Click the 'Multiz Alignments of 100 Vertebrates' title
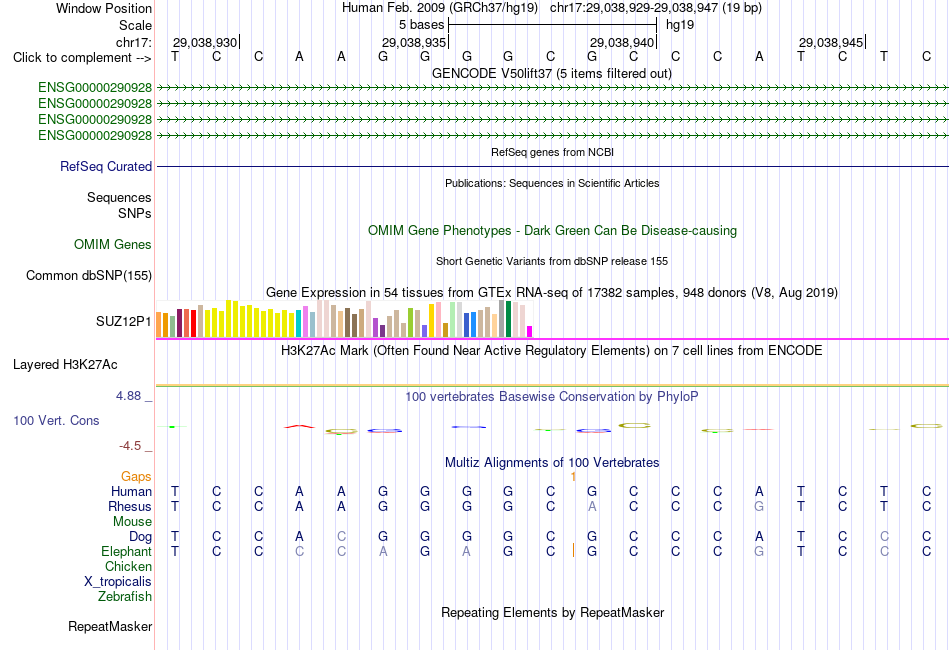The width and height of the screenshot is (950, 650). point(552,462)
